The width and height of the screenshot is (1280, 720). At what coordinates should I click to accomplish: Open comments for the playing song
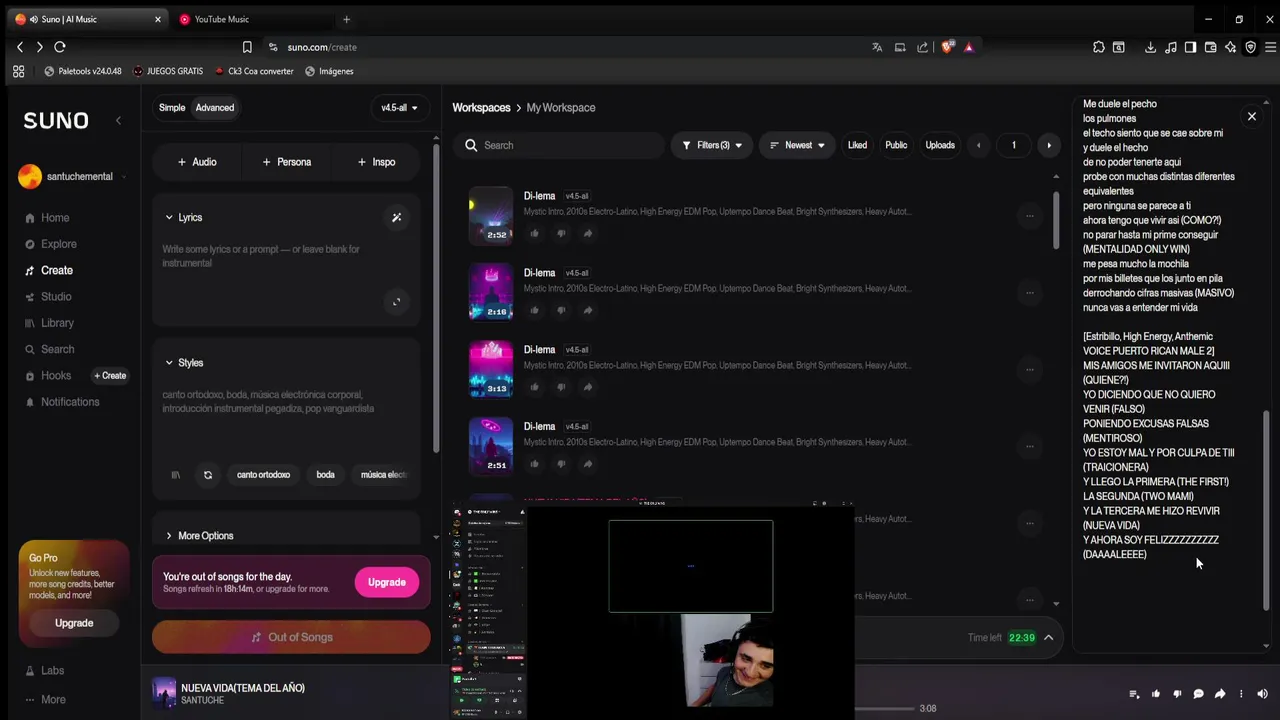(1198, 694)
